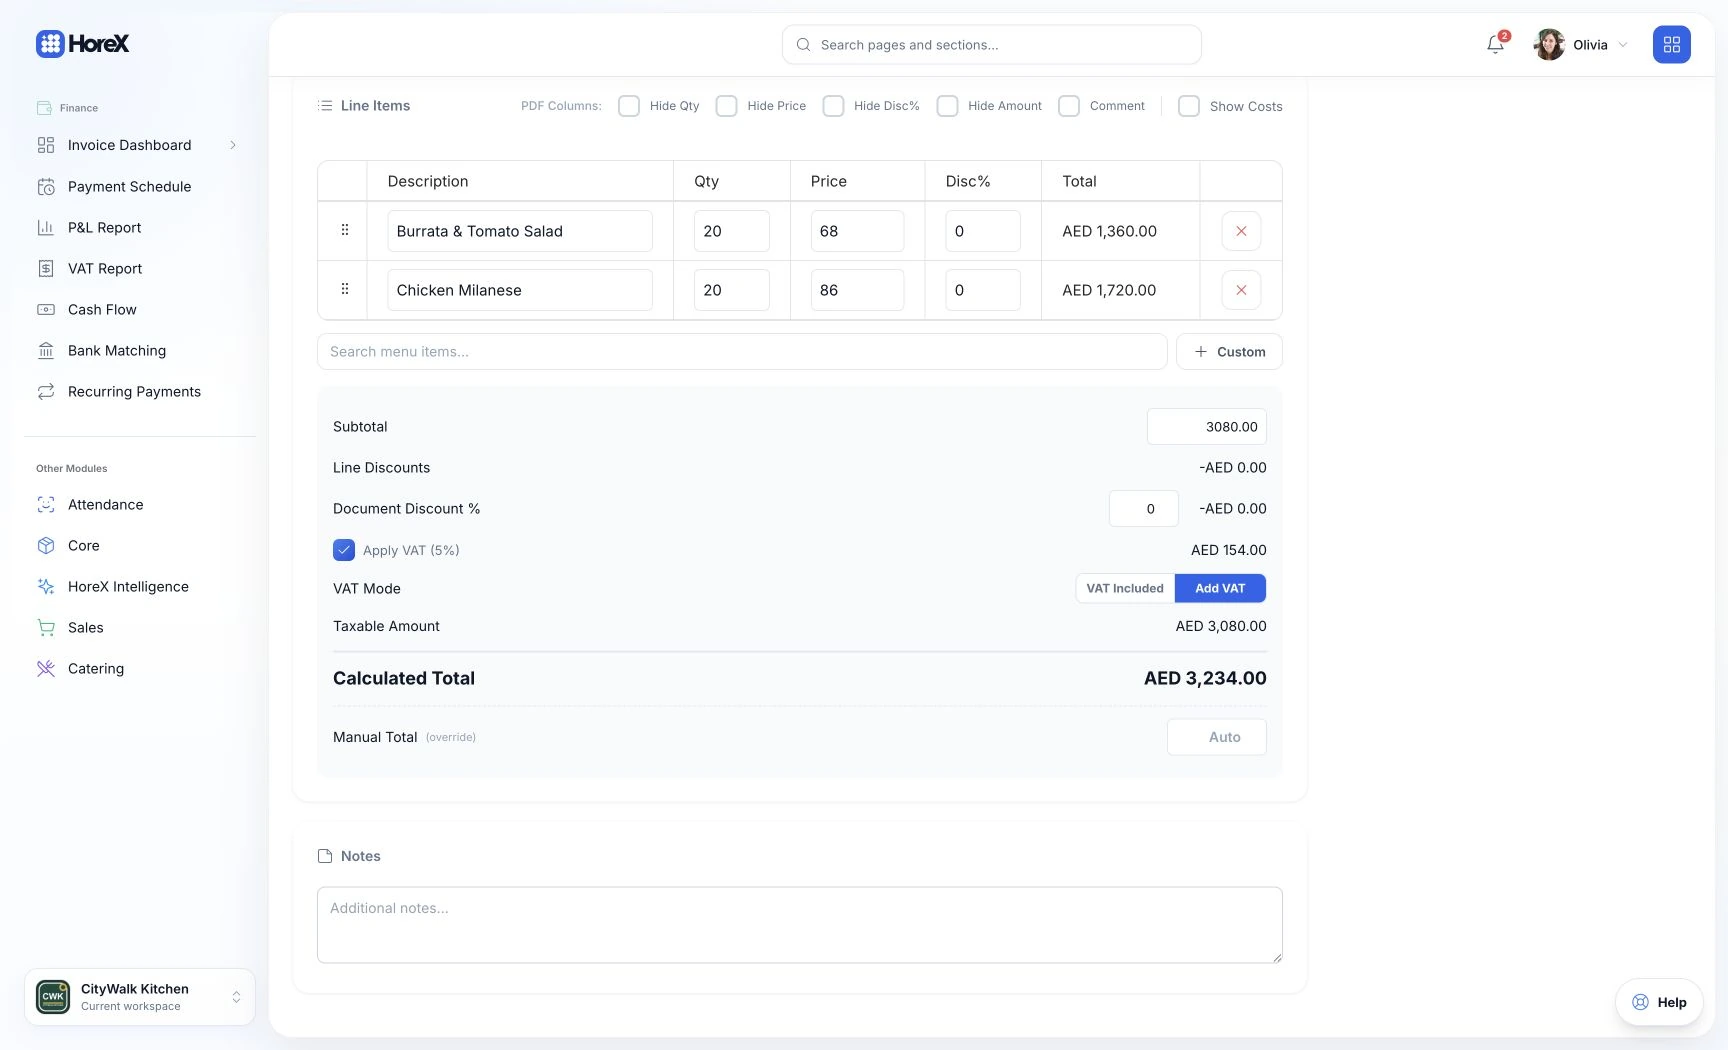Viewport: 1728px width, 1050px height.
Task: Expand Invoice Dashboard submenu chevron
Action: pyautogui.click(x=233, y=145)
